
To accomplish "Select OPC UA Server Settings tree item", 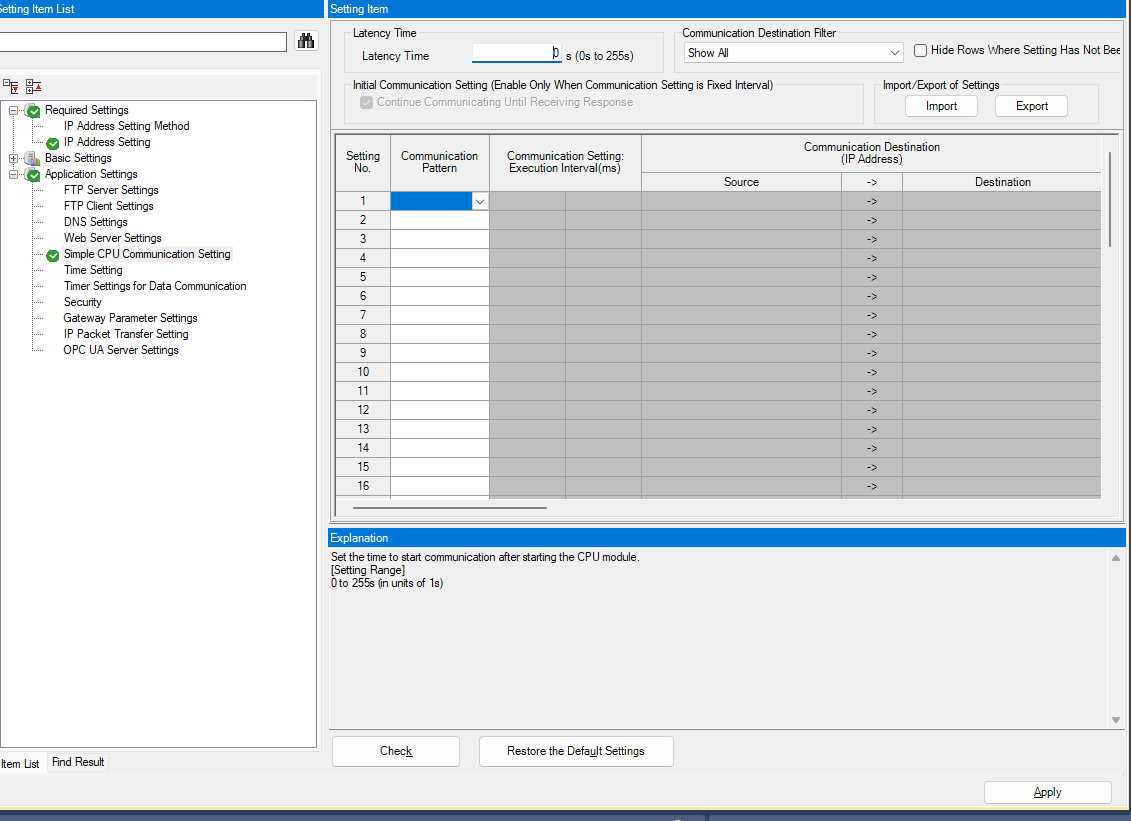I will pos(120,350).
